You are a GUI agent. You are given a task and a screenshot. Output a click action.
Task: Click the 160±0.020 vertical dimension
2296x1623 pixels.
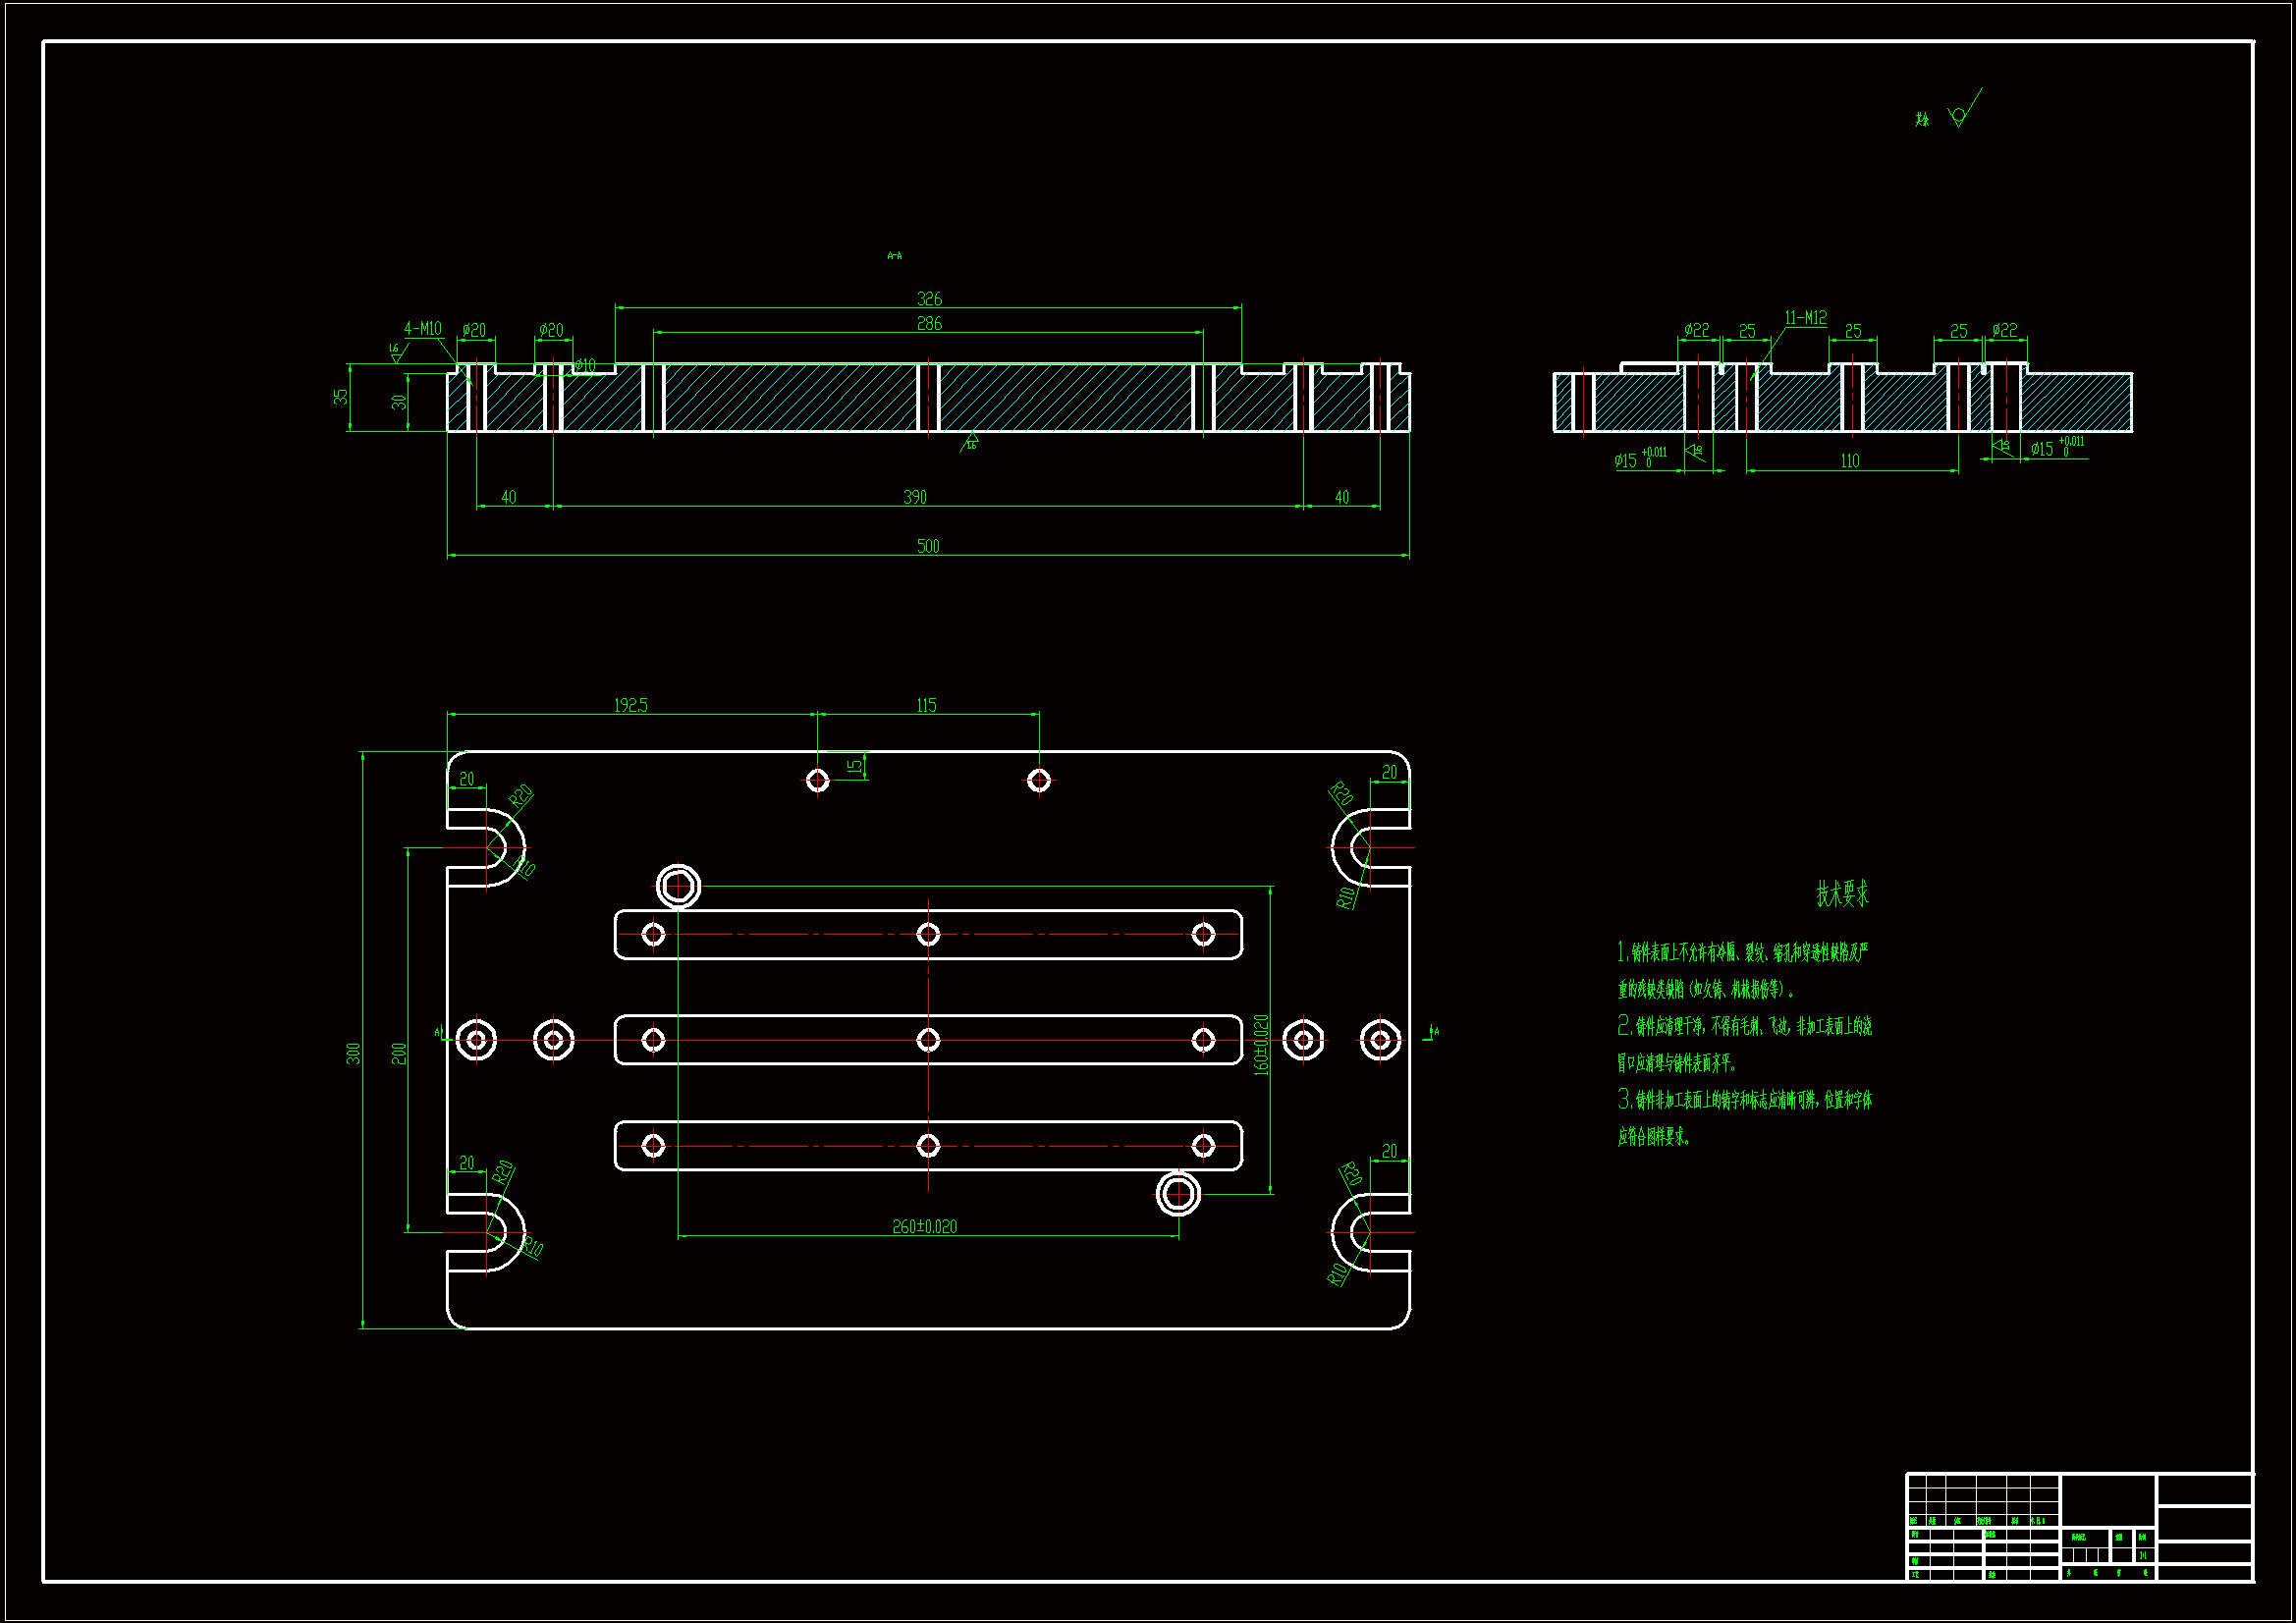tap(1260, 1043)
